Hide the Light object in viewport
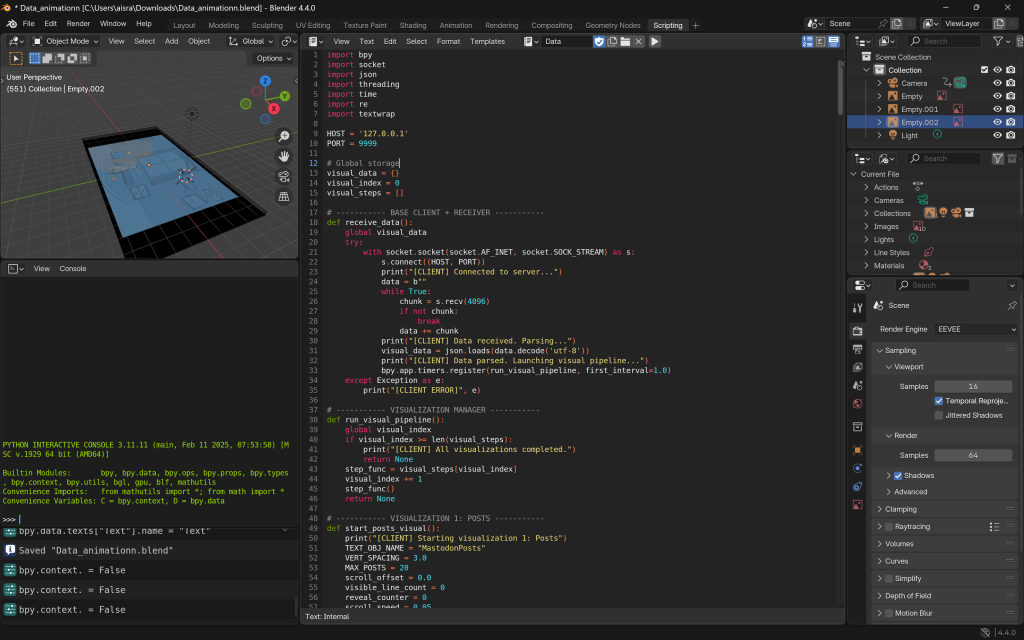Screen dimensions: 1024x640 click(x=997, y=135)
